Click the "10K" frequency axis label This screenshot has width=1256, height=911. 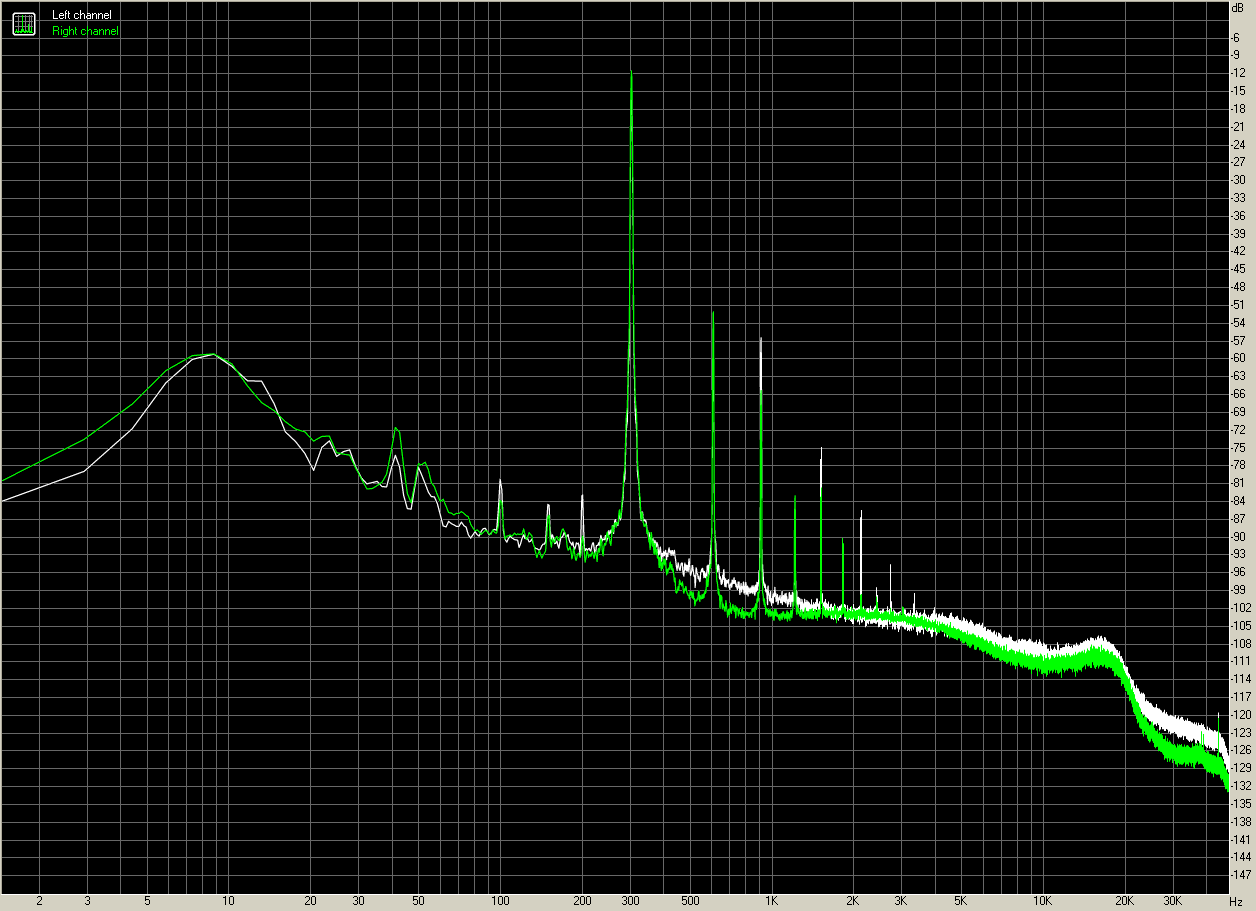pos(1042,901)
